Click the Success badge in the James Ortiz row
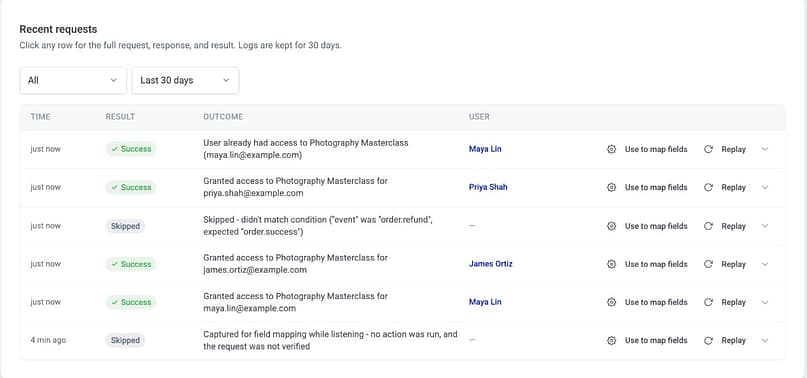807x378 pixels. coord(131,264)
